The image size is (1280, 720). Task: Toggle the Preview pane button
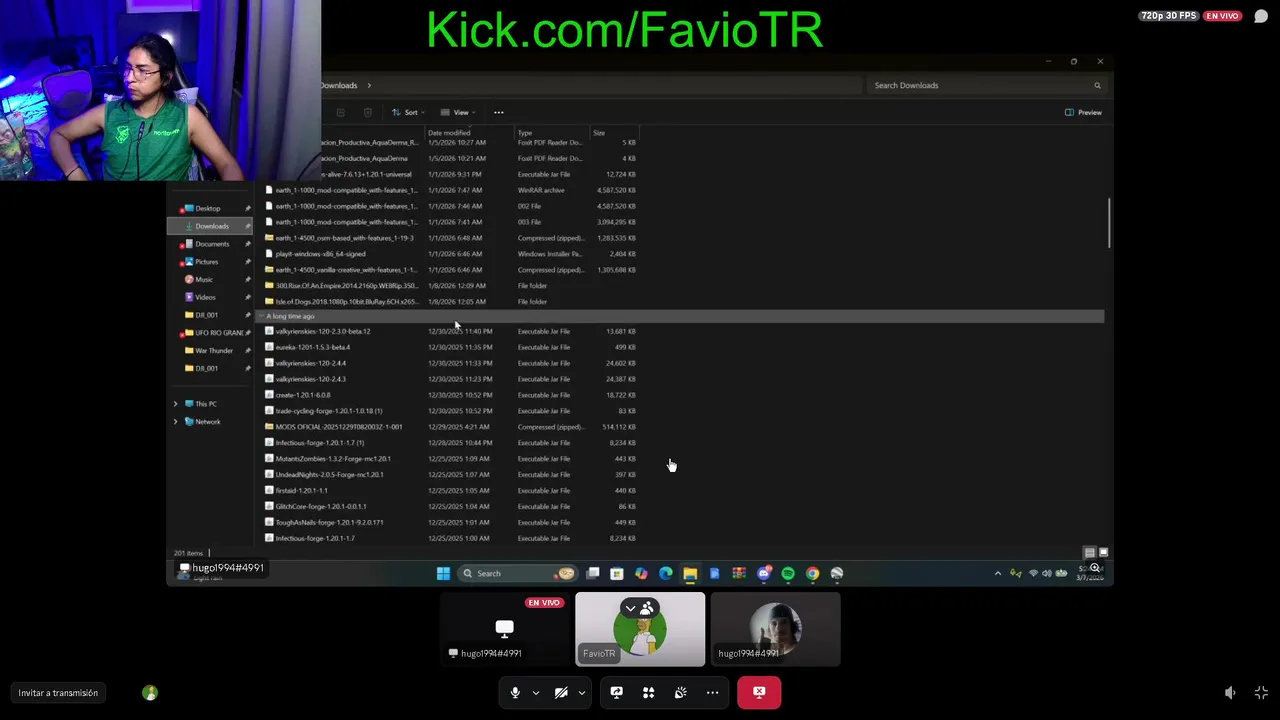[x=1083, y=112]
